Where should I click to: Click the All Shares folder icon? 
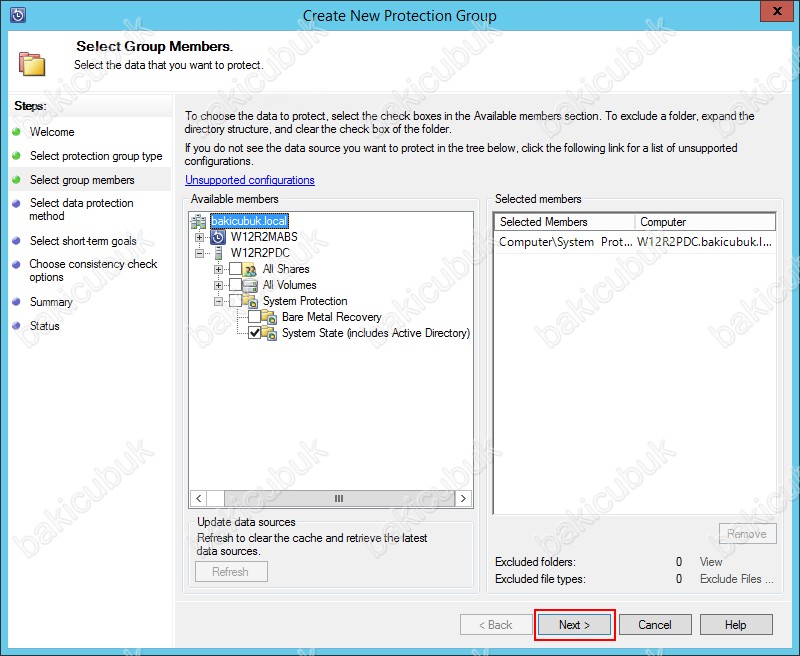pyautogui.click(x=250, y=269)
